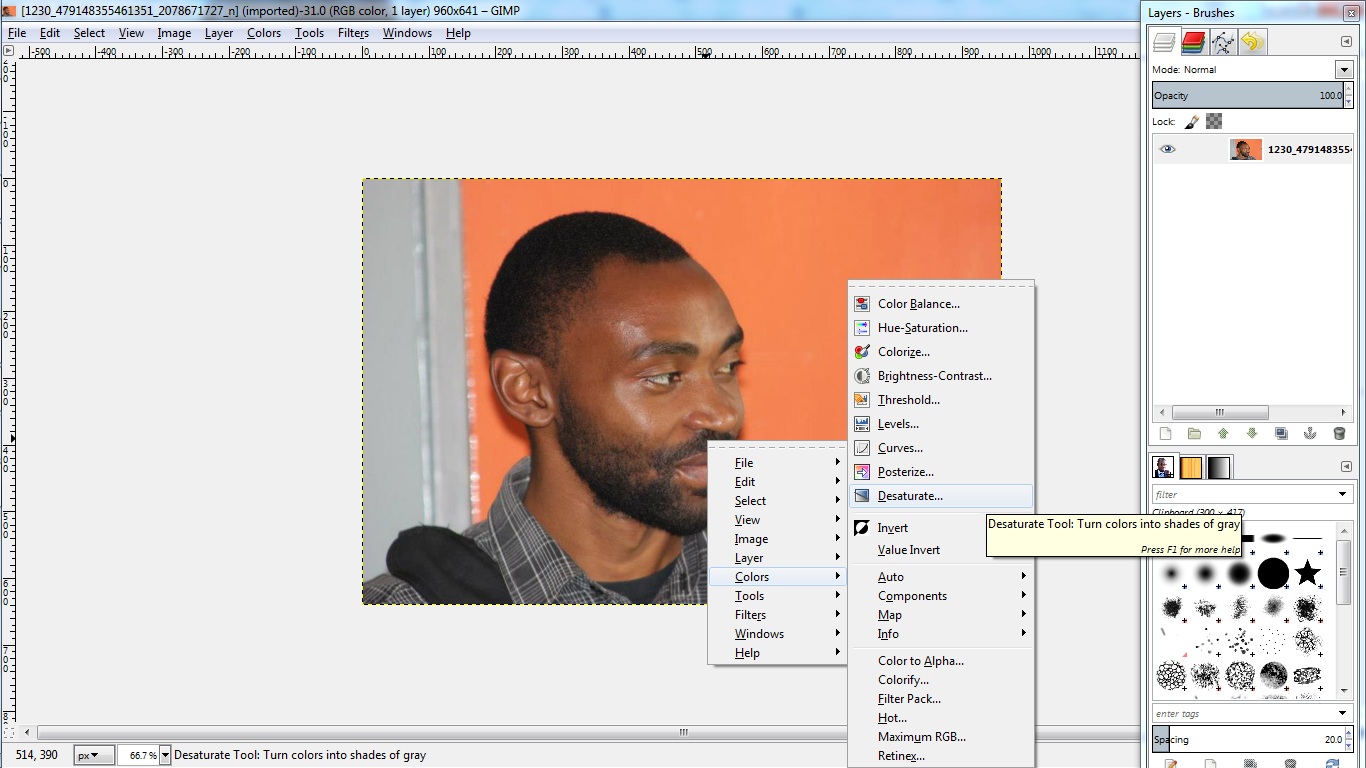
Task: Create a new layer with page icon
Action: 1165,434
